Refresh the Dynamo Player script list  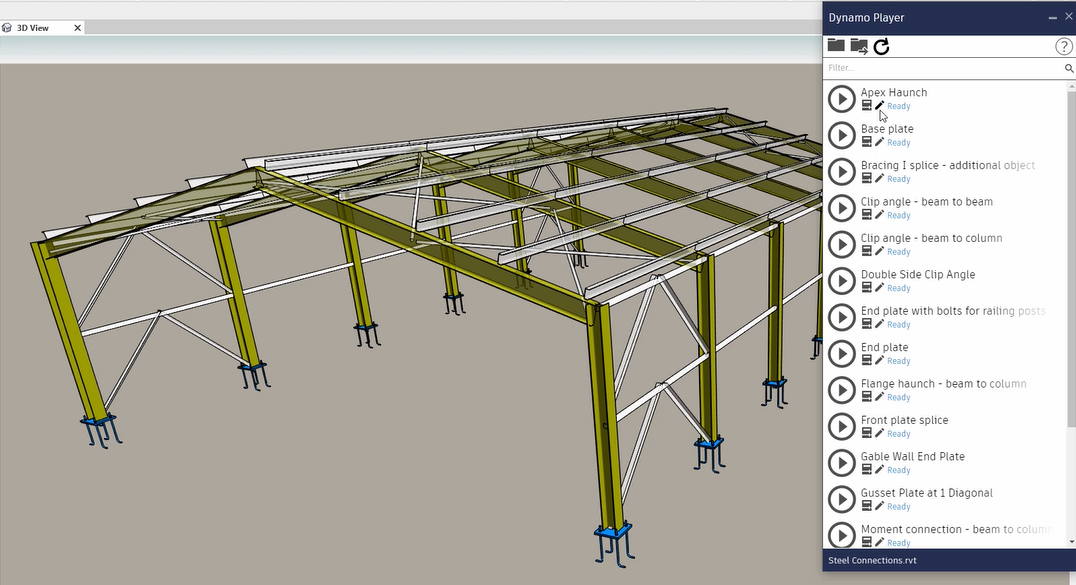coord(881,46)
